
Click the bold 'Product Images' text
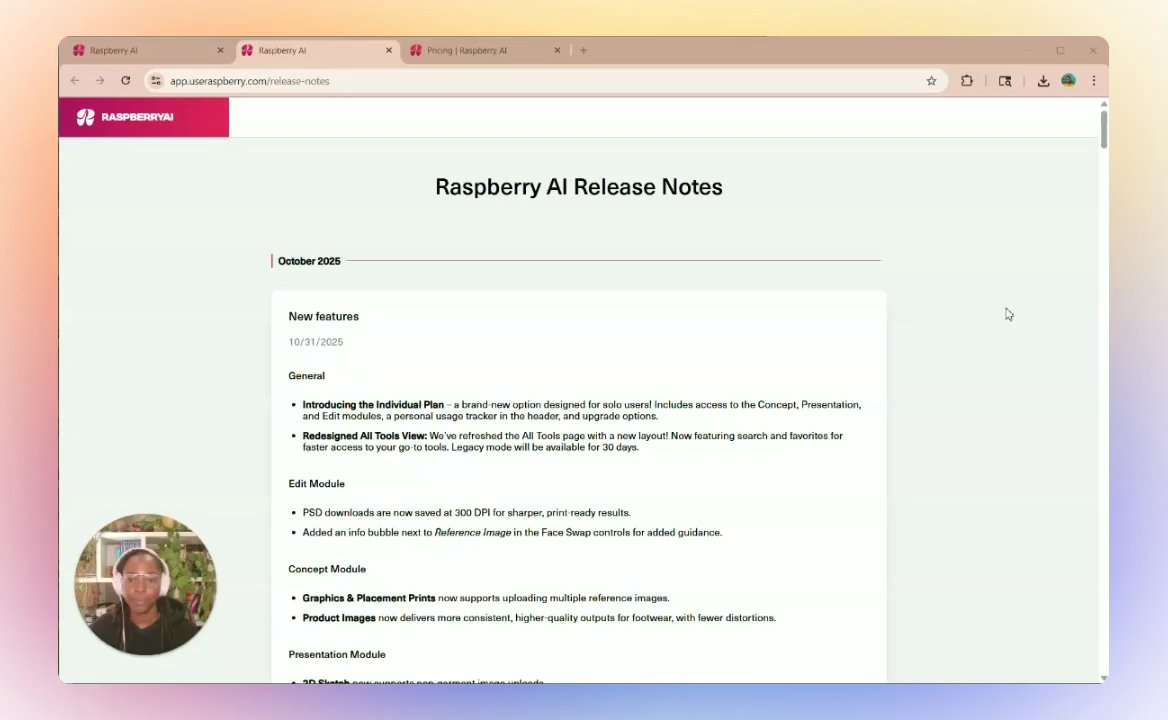[x=339, y=617]
